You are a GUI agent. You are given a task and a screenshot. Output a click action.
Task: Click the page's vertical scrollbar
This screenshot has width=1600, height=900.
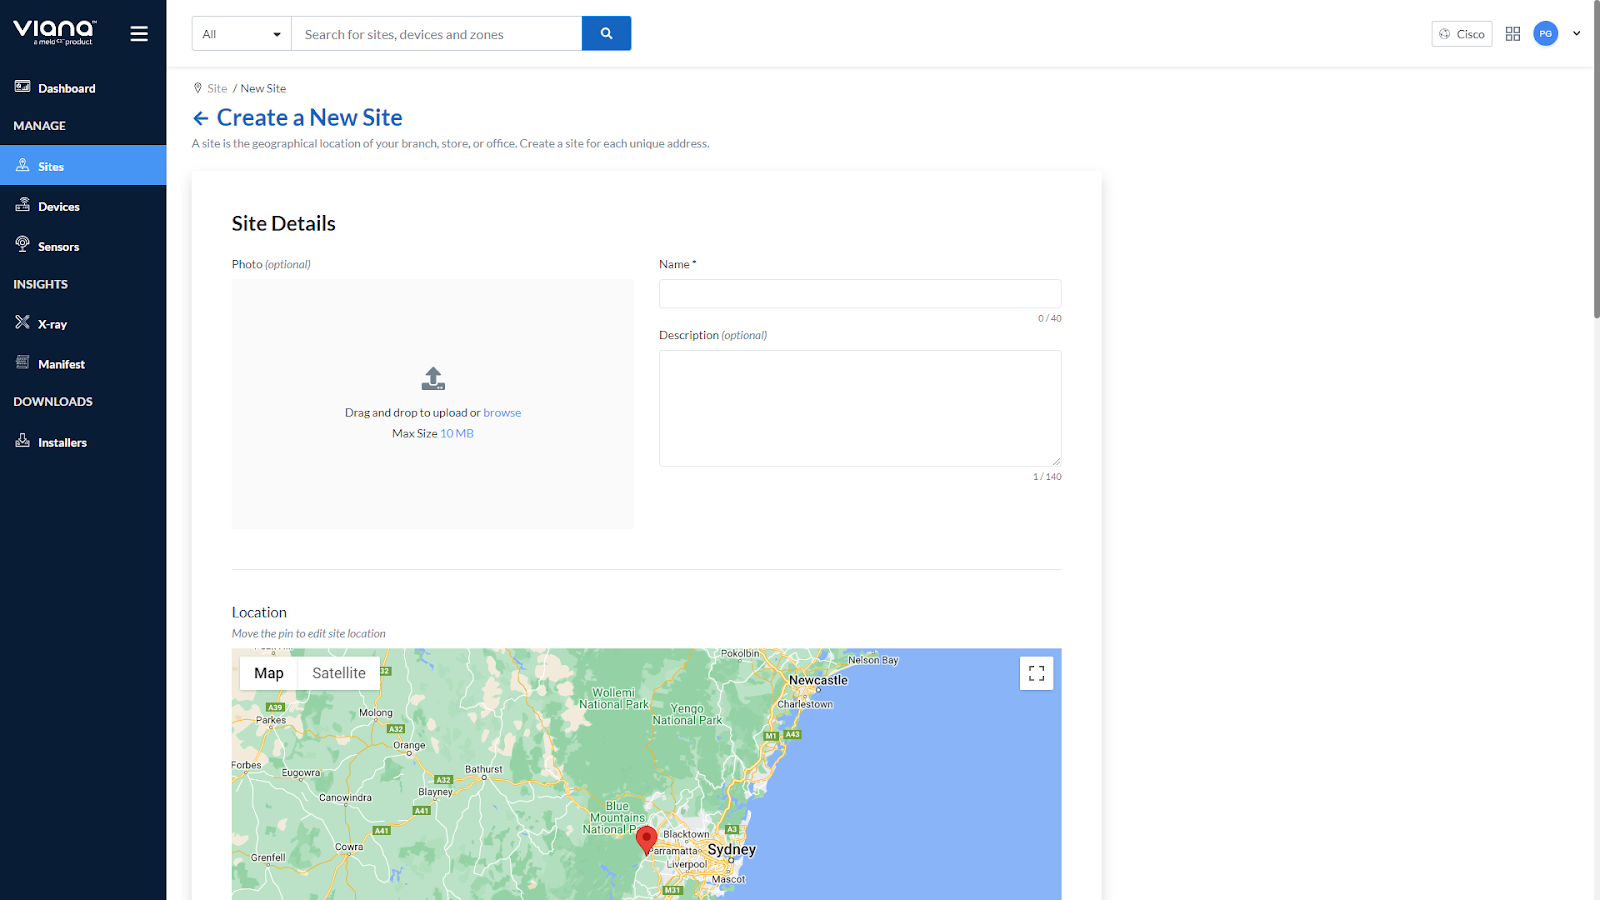[x=1596, y=160]
